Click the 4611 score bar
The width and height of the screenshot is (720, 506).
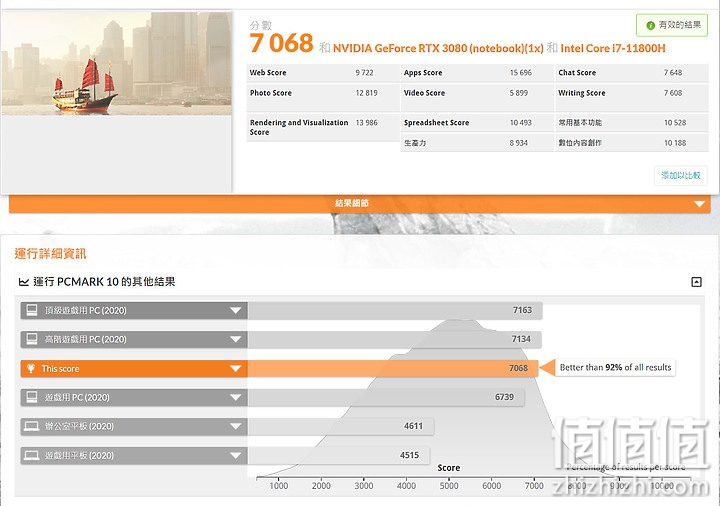(x=341, y=427)
